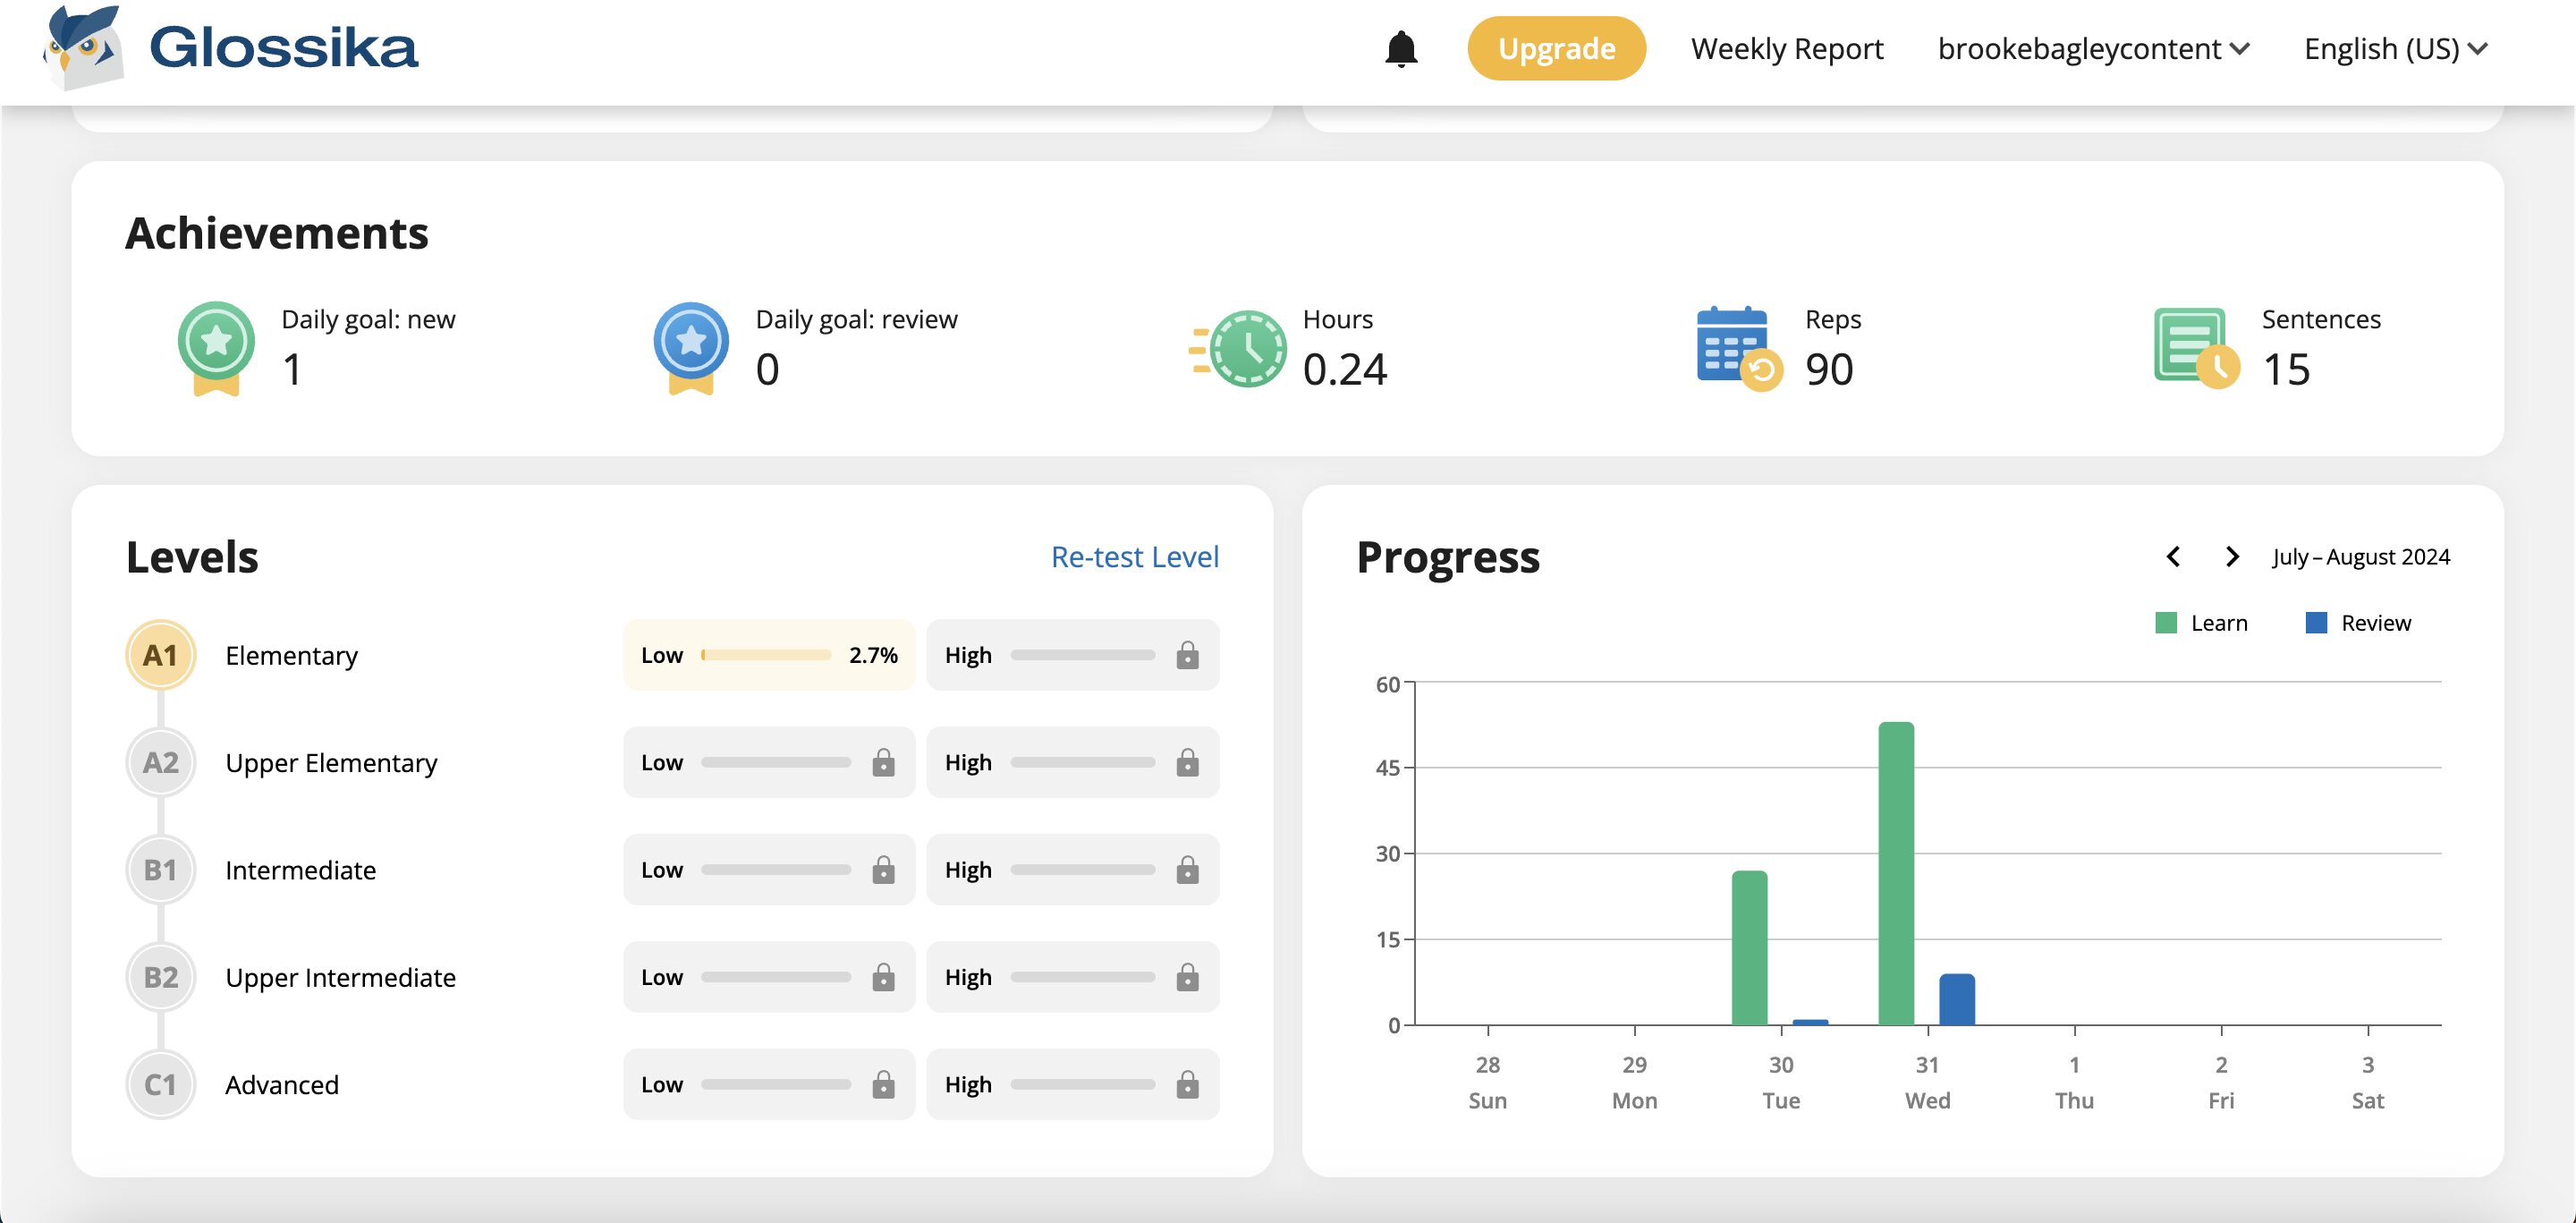Screen dimensions: 2576x1223
Task: Toggle the Learn legend in Progress chart
Action: pos(2201,623)
